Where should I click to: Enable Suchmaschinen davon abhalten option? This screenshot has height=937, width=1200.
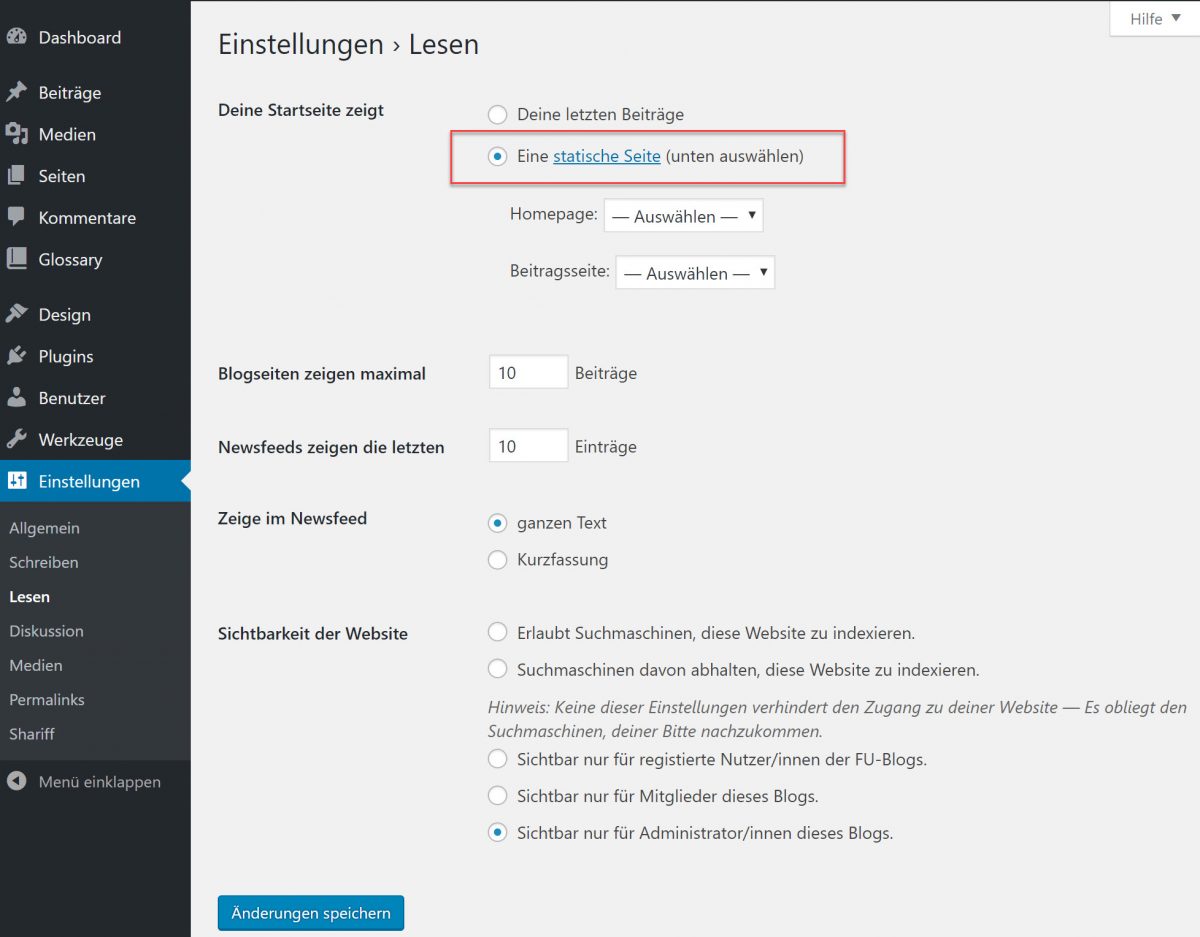[x=497, y=669]
